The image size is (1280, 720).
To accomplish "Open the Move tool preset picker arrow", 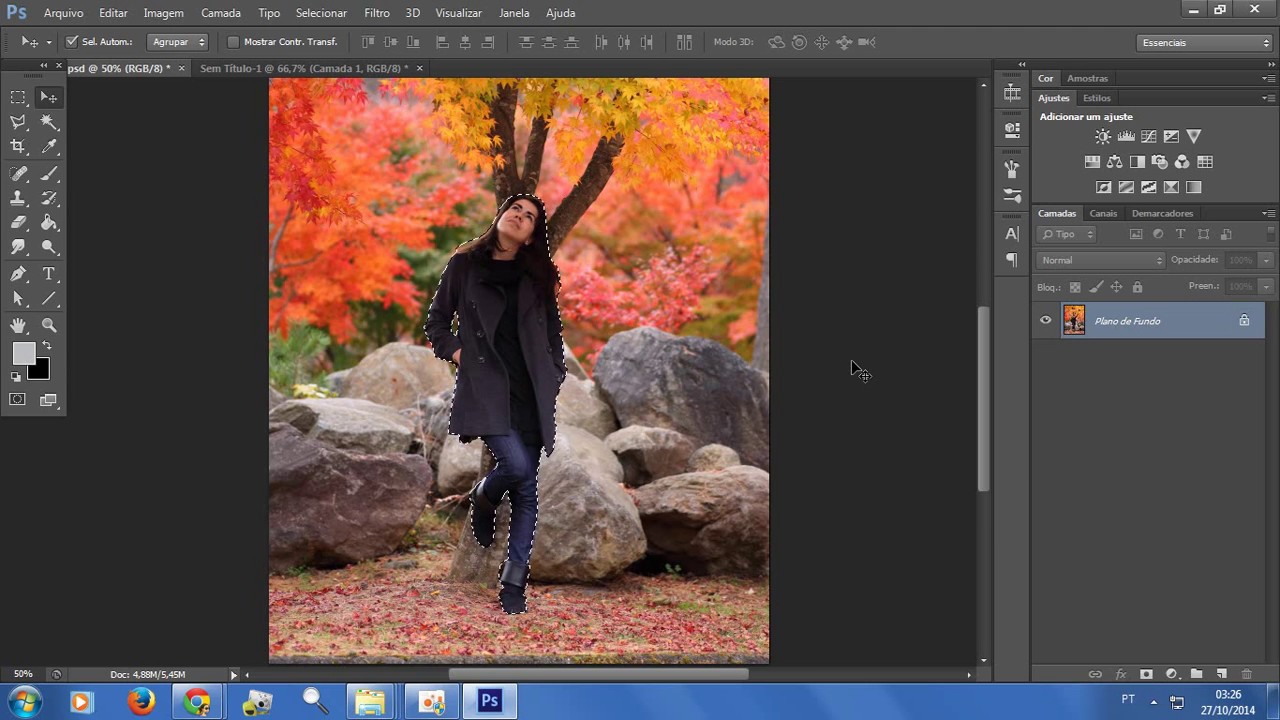I will (x=49, y=42).
